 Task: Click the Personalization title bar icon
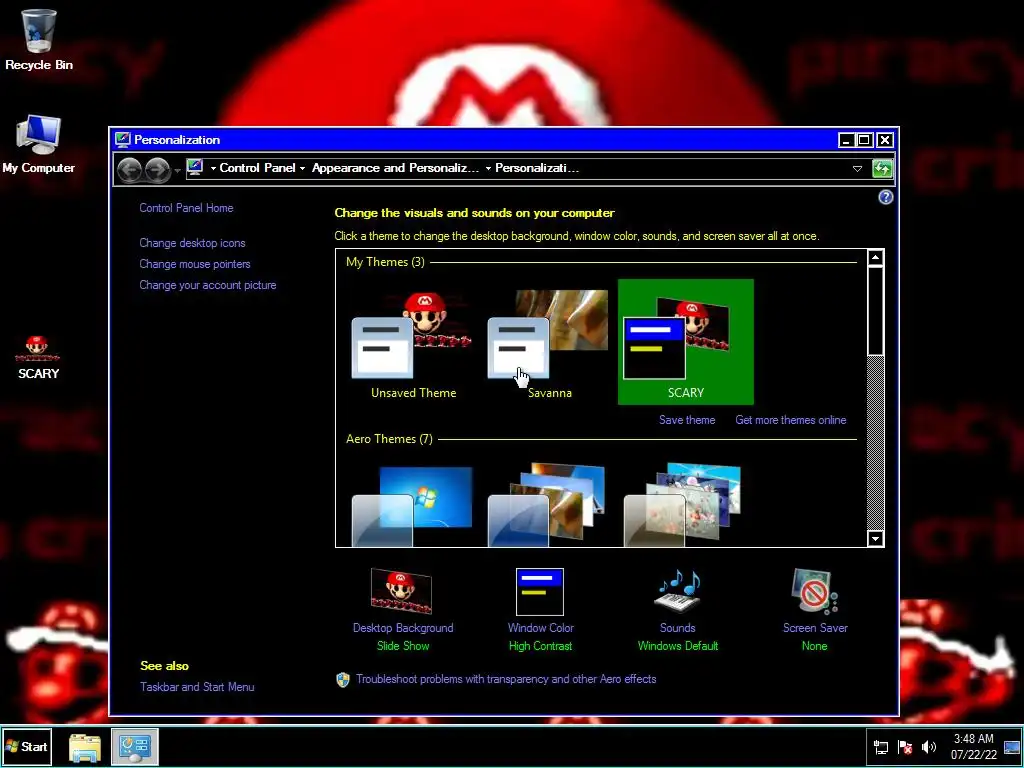click(x=123, y=139)
